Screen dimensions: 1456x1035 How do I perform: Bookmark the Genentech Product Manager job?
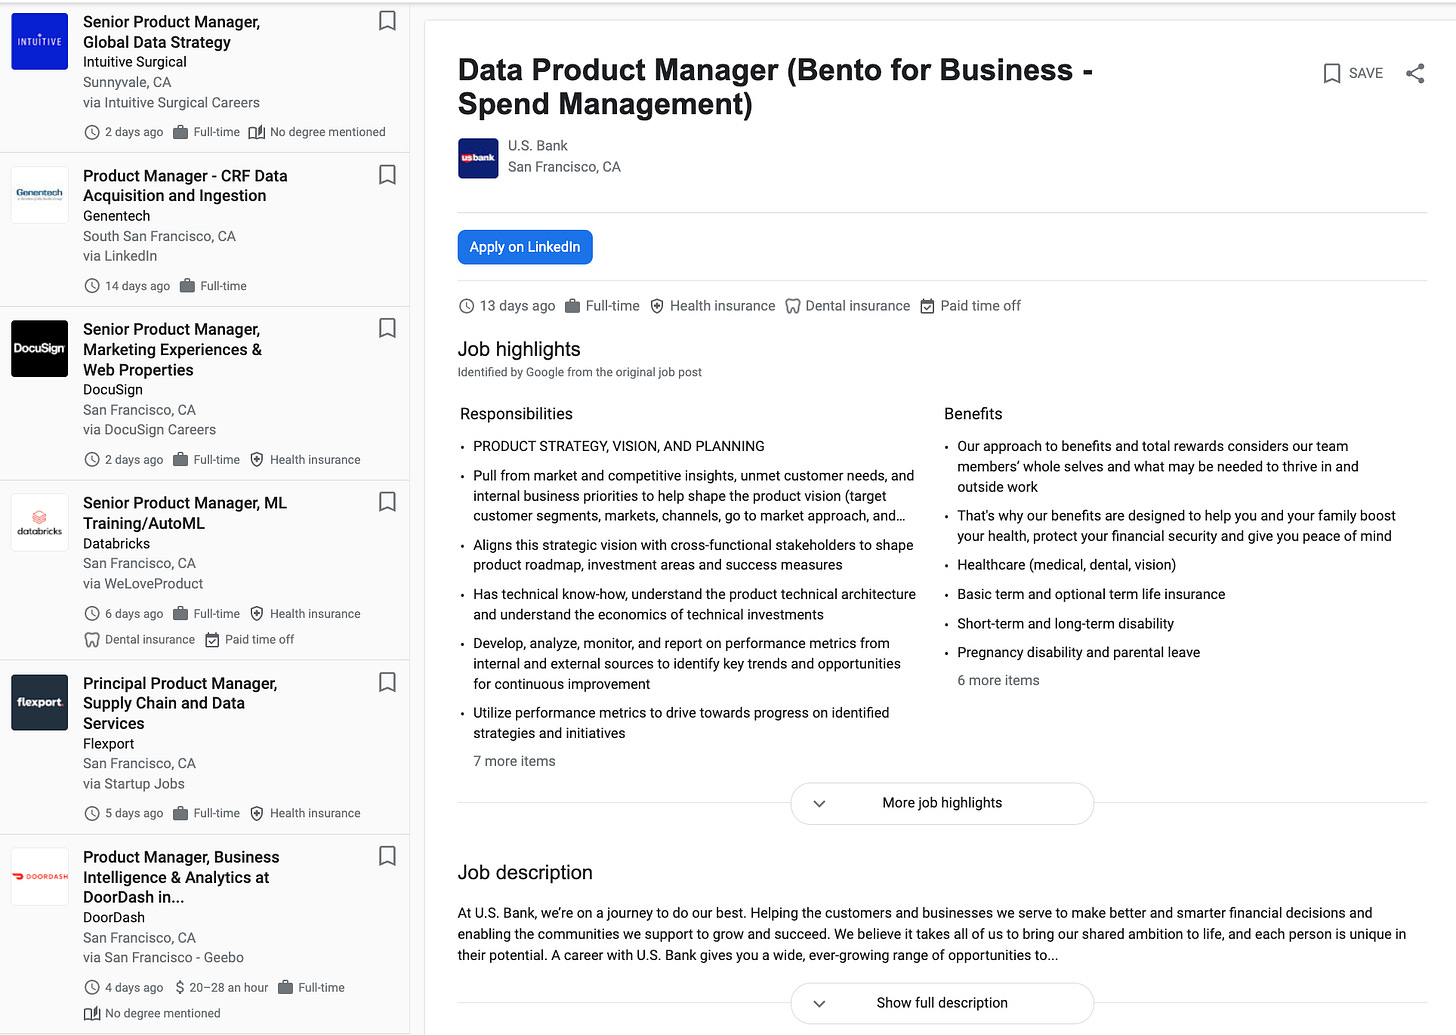coord(387,175)
